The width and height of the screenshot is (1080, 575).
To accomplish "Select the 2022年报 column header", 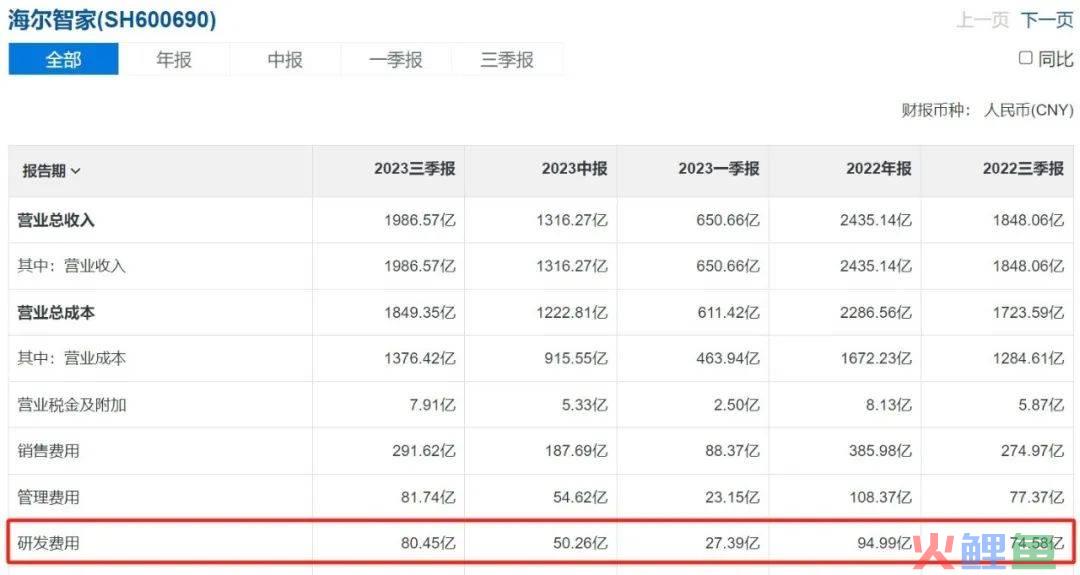I will point(879,169).
